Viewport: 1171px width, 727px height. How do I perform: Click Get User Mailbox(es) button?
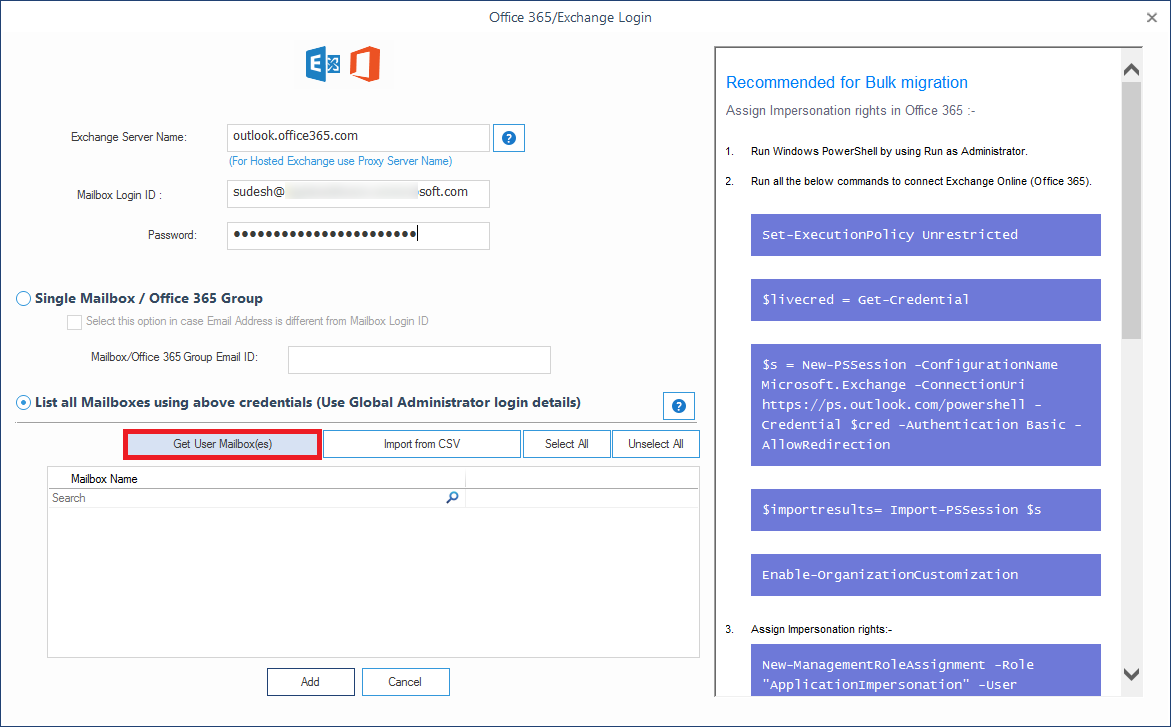tap(223, 444)
